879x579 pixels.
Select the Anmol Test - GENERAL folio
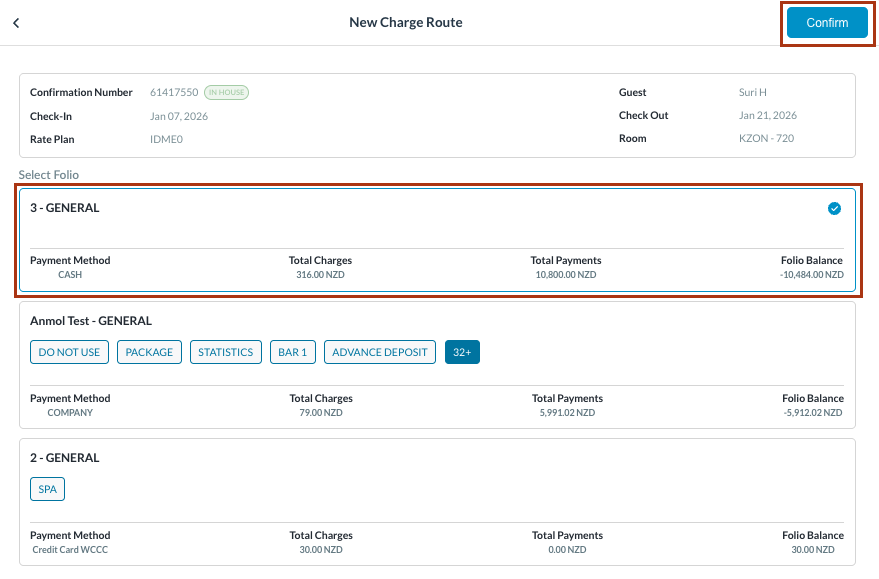pyautogui.click(x=91, y=321)
